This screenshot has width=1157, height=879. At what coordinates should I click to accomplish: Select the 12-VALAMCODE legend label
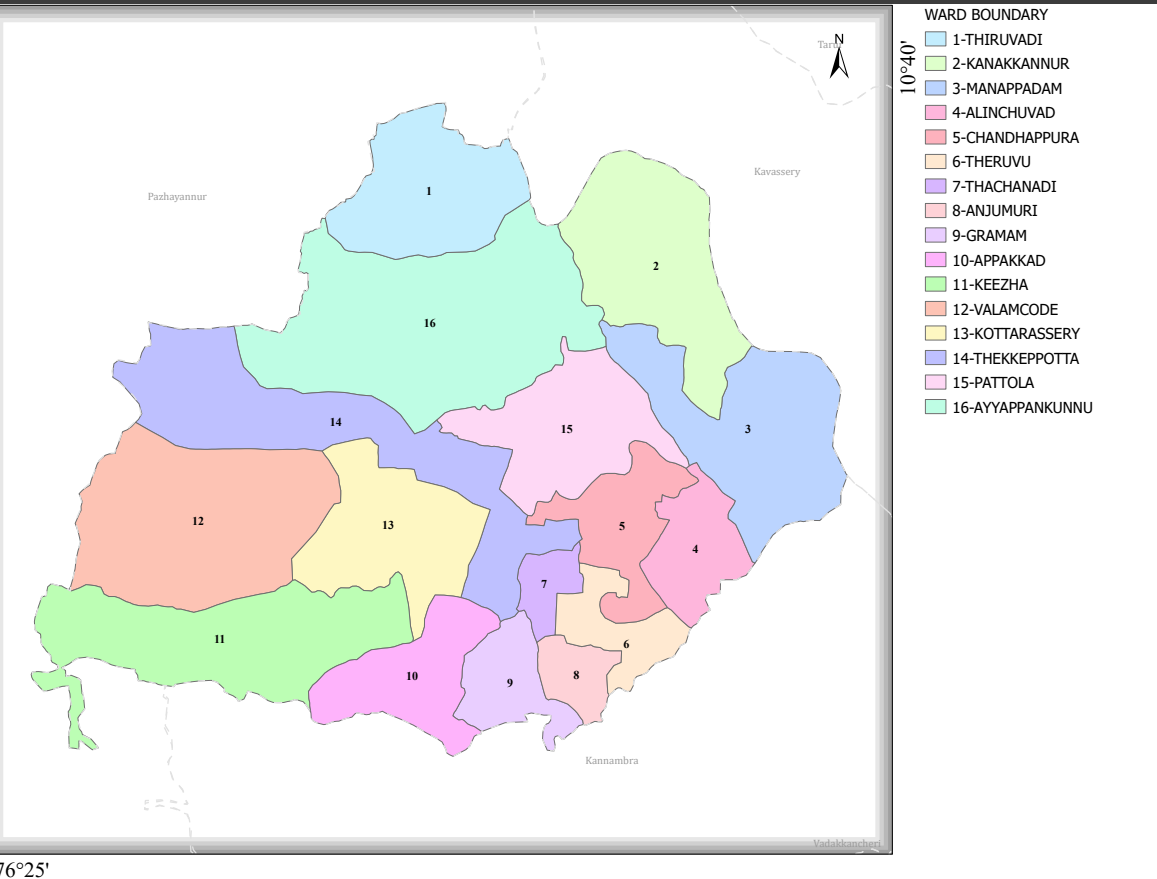point(1005,310)
